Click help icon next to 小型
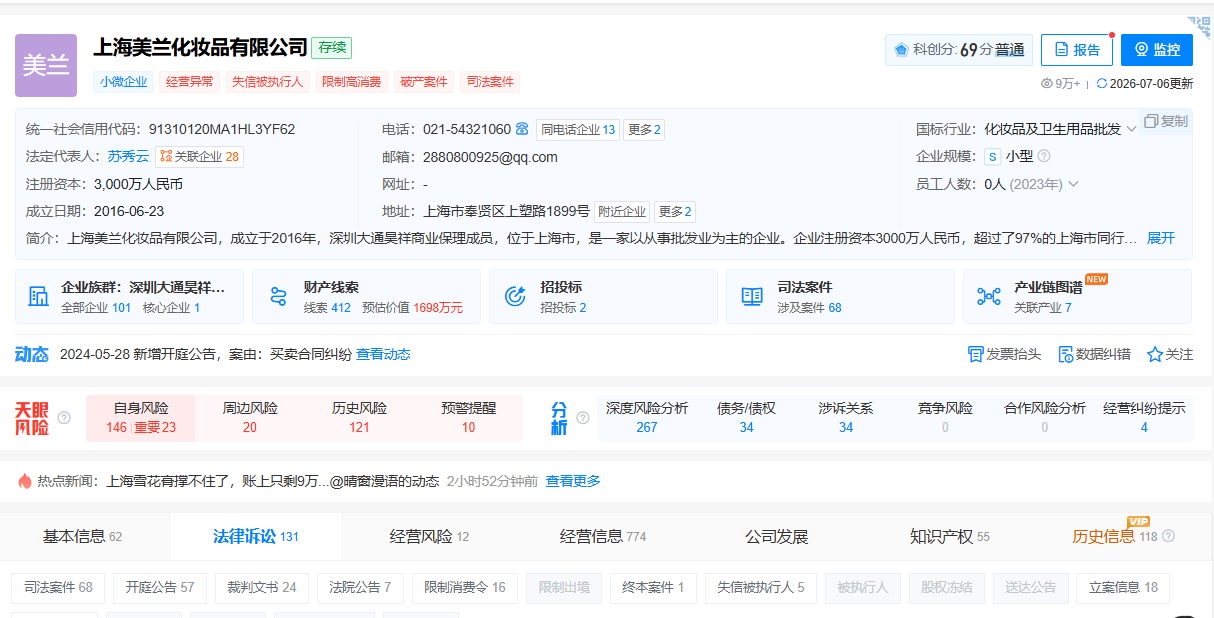The image size is (1214, 618). point(1044,156)
